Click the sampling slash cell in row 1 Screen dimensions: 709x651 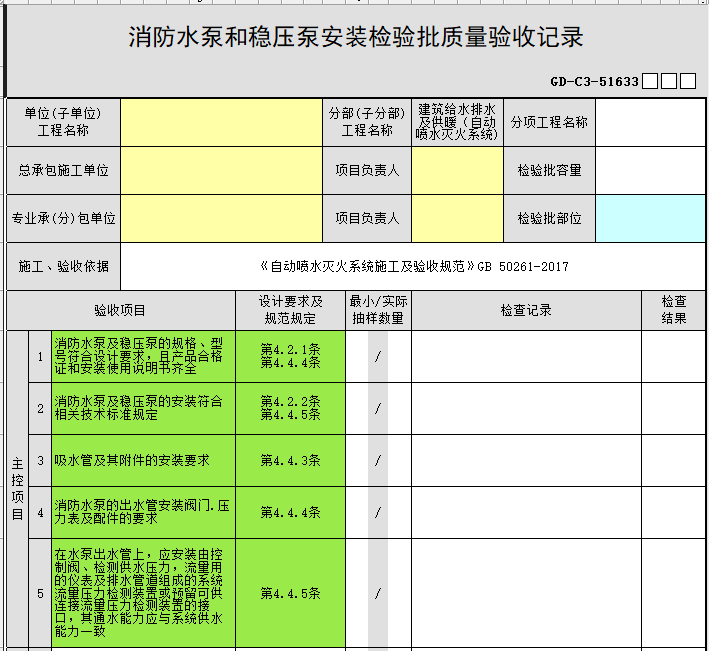click(378, 356)
